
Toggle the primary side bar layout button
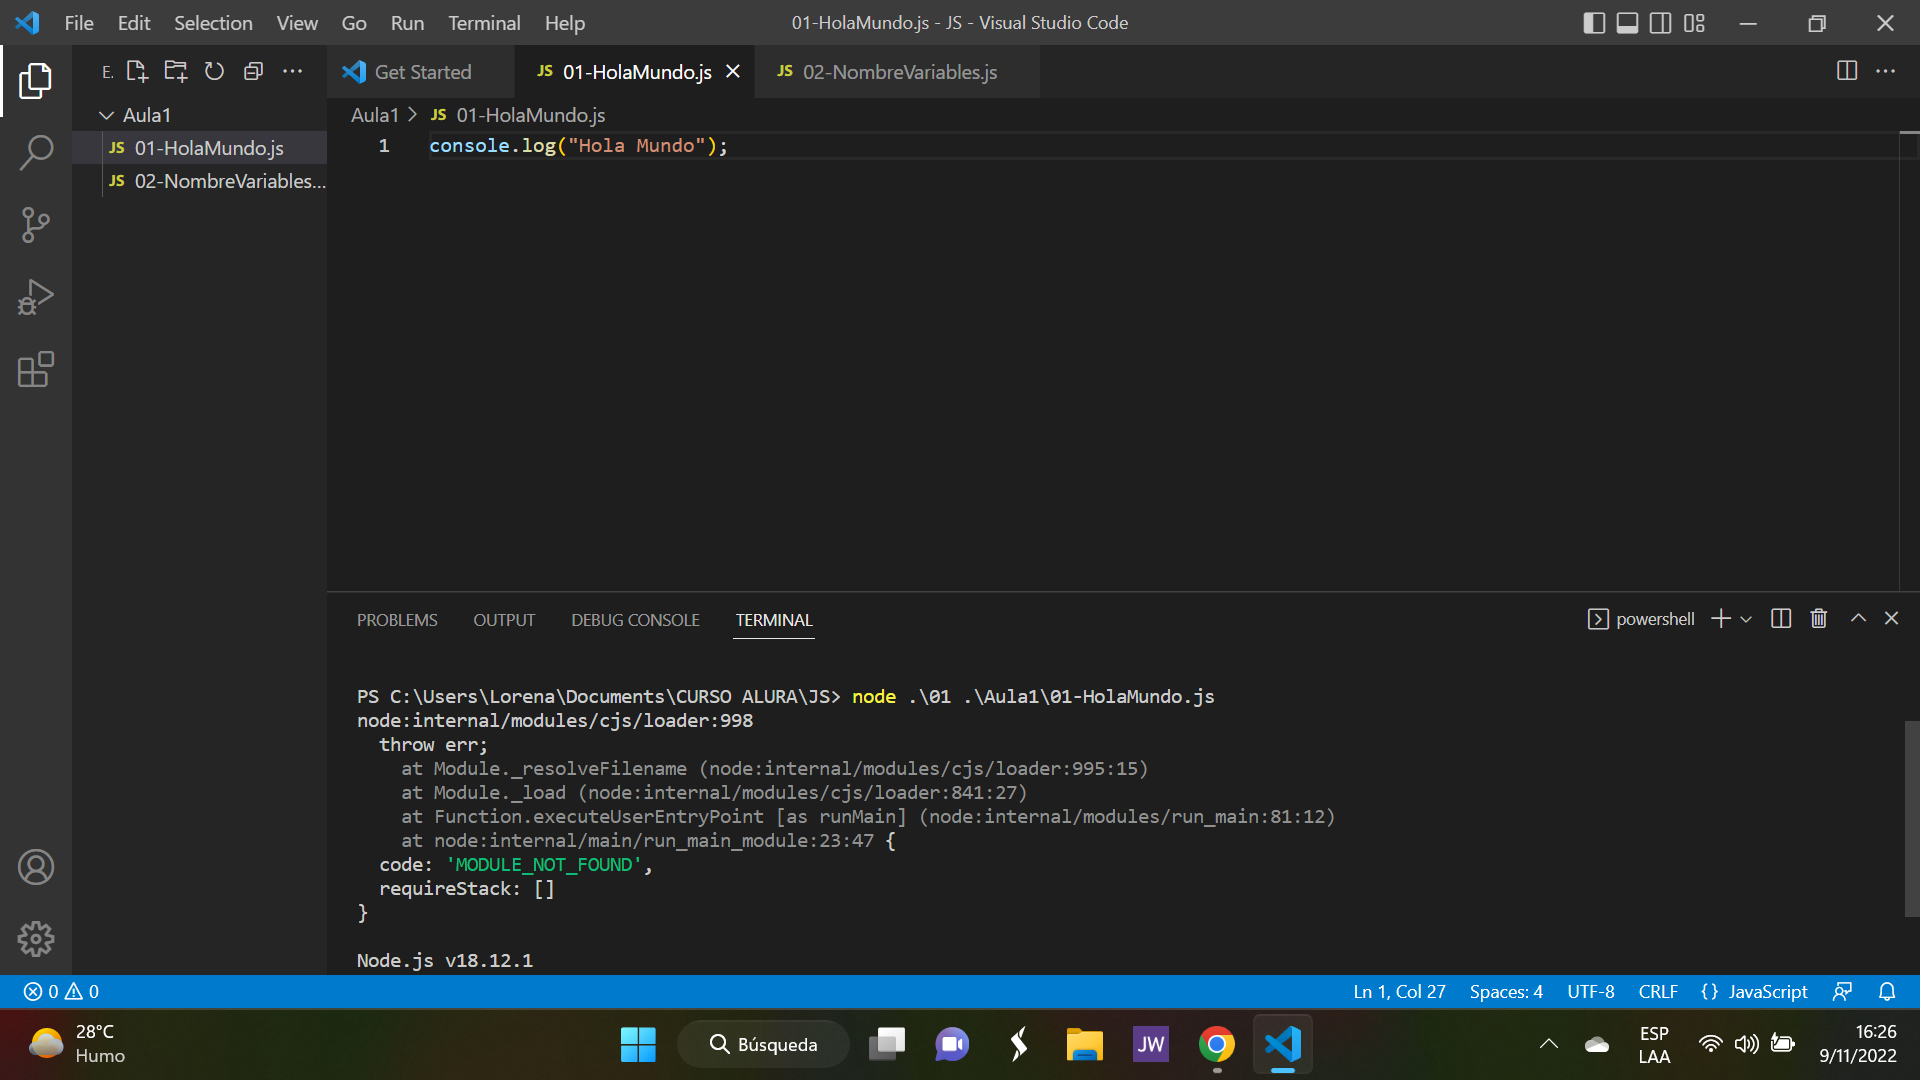(1595, 23)
